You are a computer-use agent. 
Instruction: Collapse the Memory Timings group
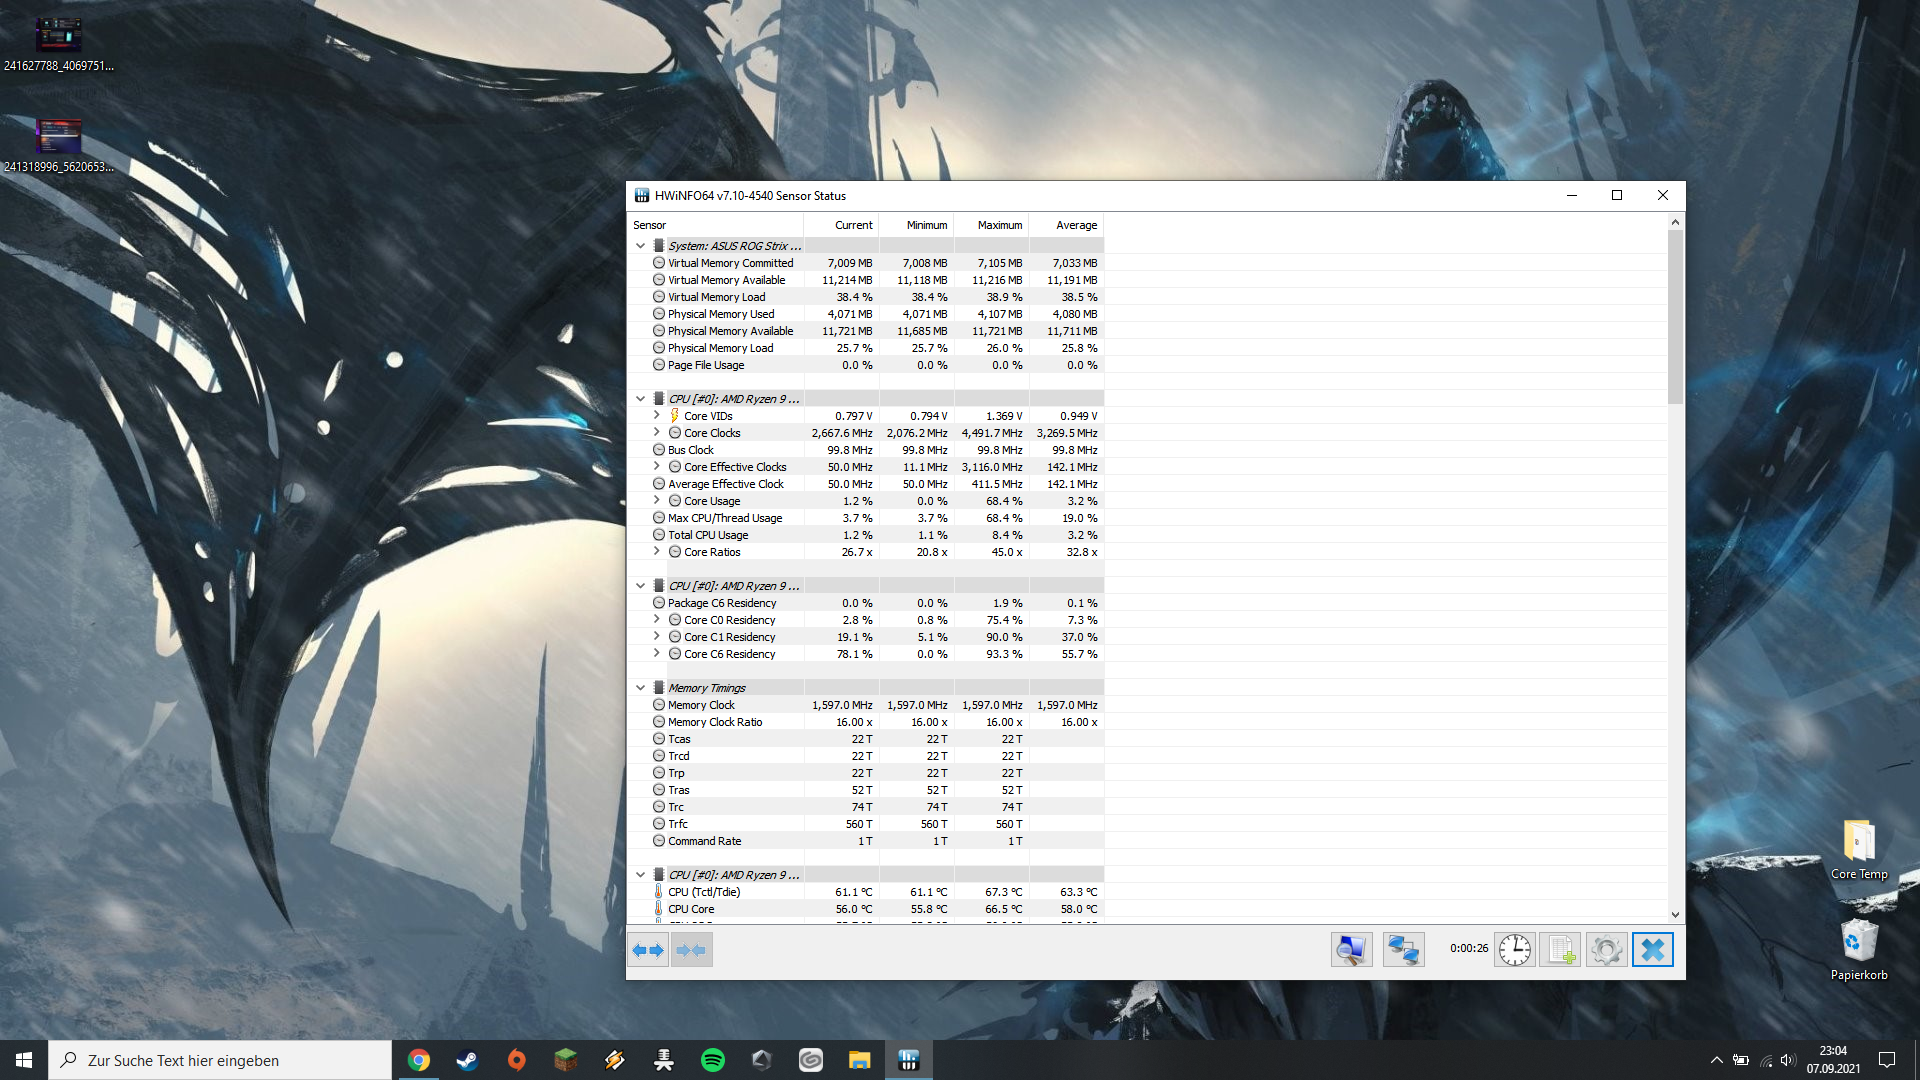pos(641,688)
